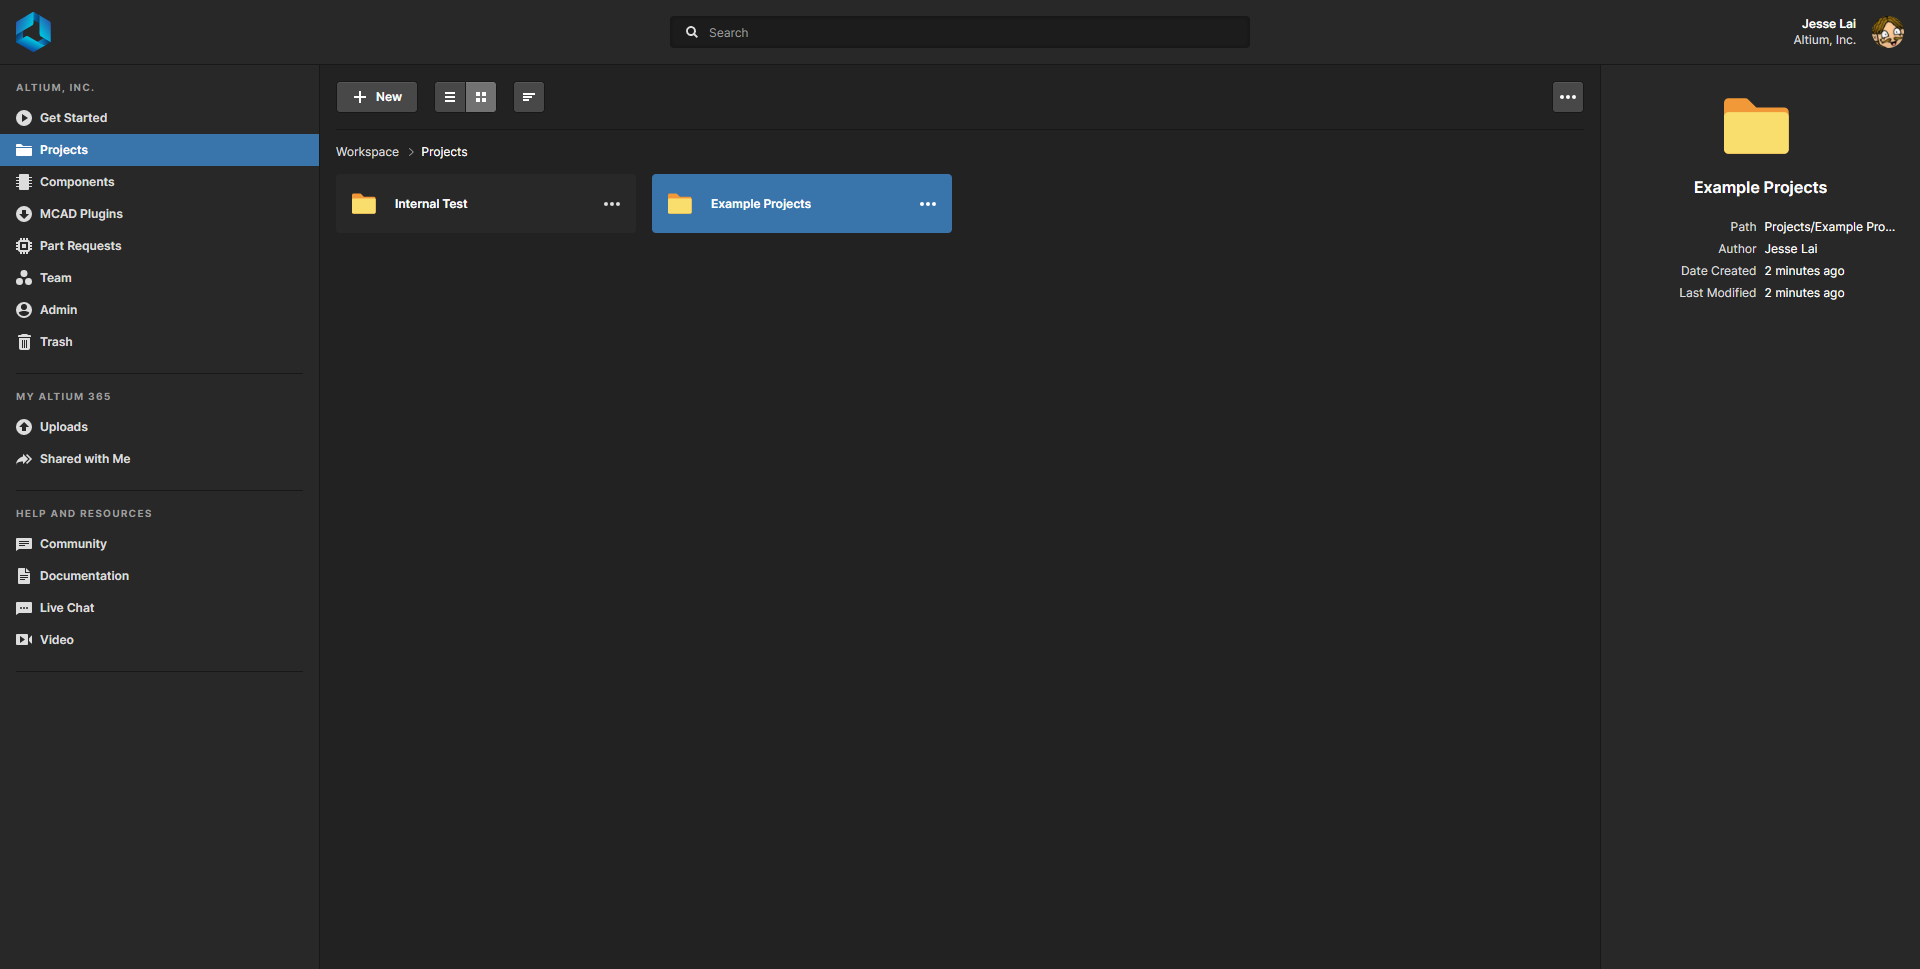Click the Components chip icon
The height and width of the screenshot is (969, 1920).
(24, 182)
